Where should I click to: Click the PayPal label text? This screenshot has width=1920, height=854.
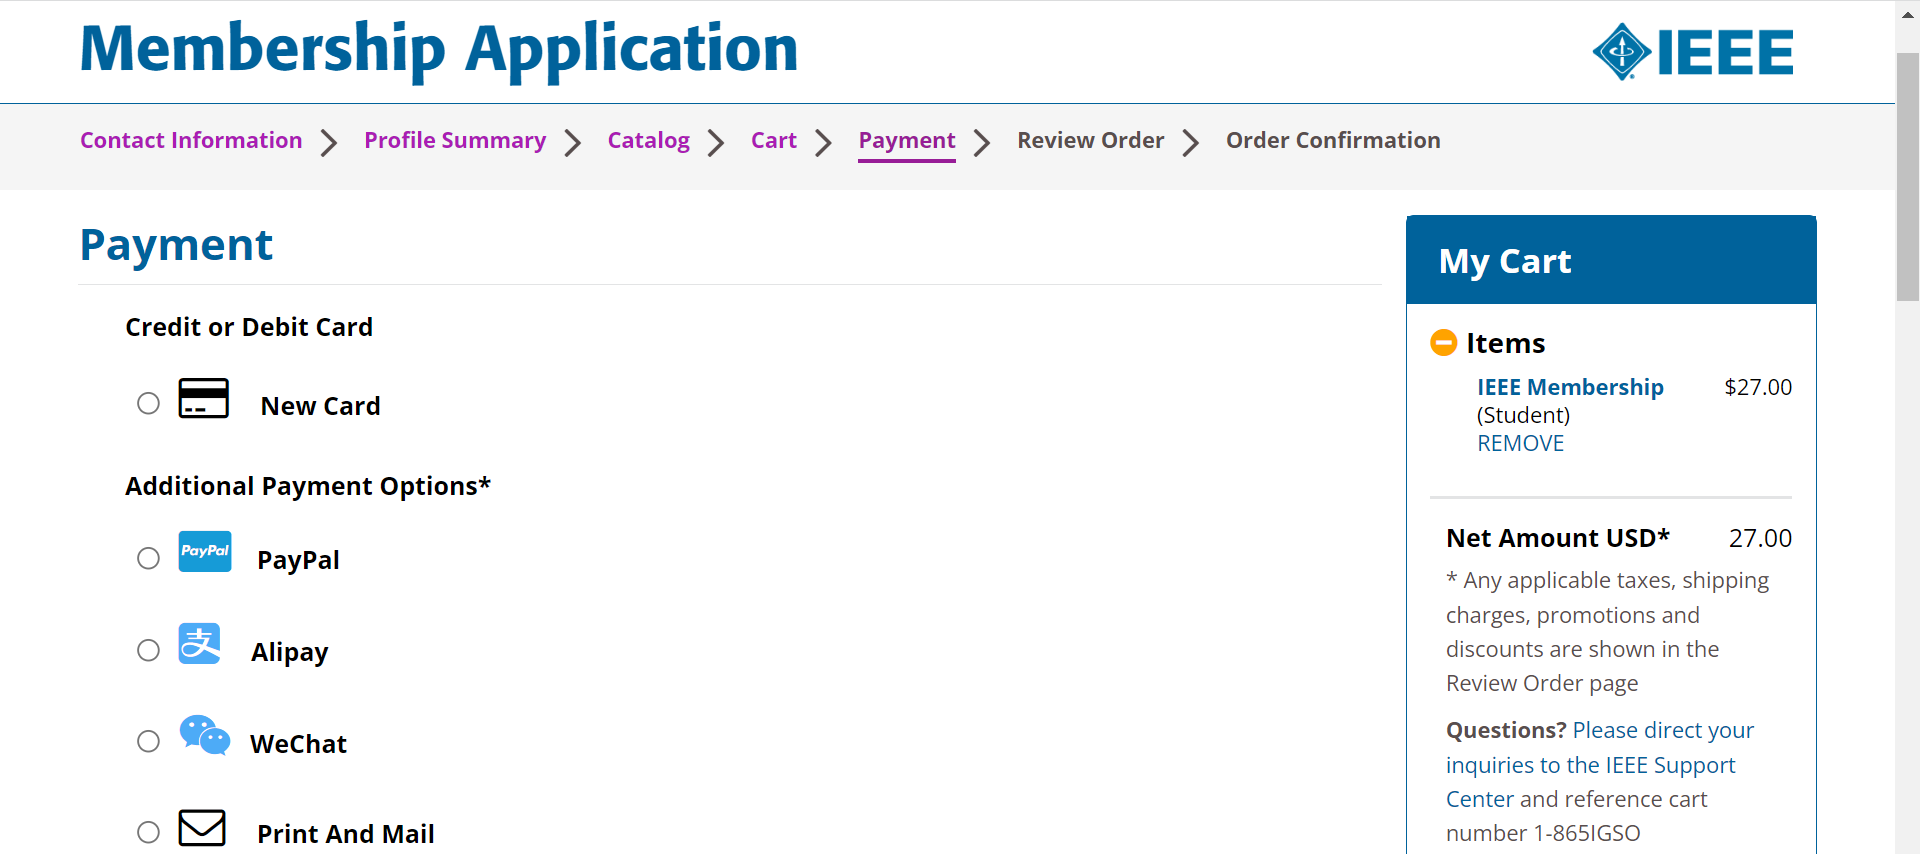click(x=298, y=560)
